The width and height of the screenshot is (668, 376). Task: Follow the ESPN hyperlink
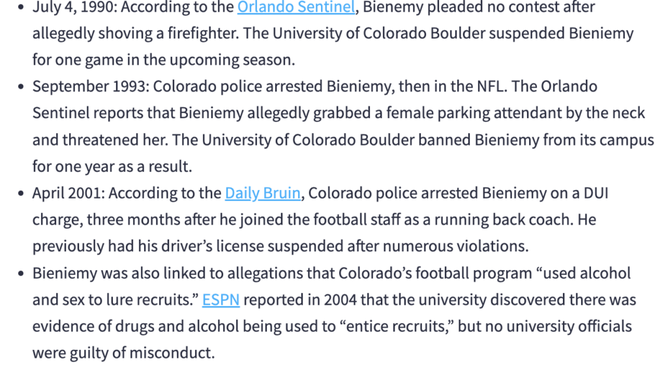tap(221, 300)
